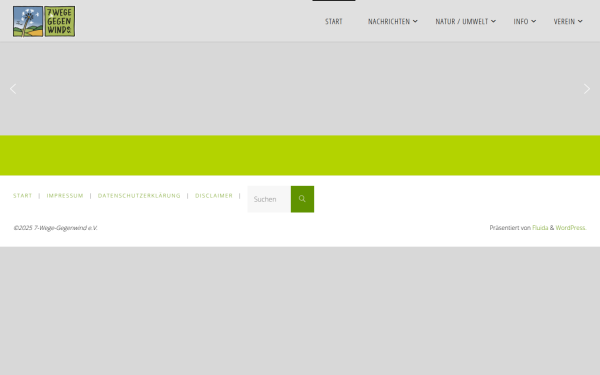Advance to next slide arrow

coord(587,89)
